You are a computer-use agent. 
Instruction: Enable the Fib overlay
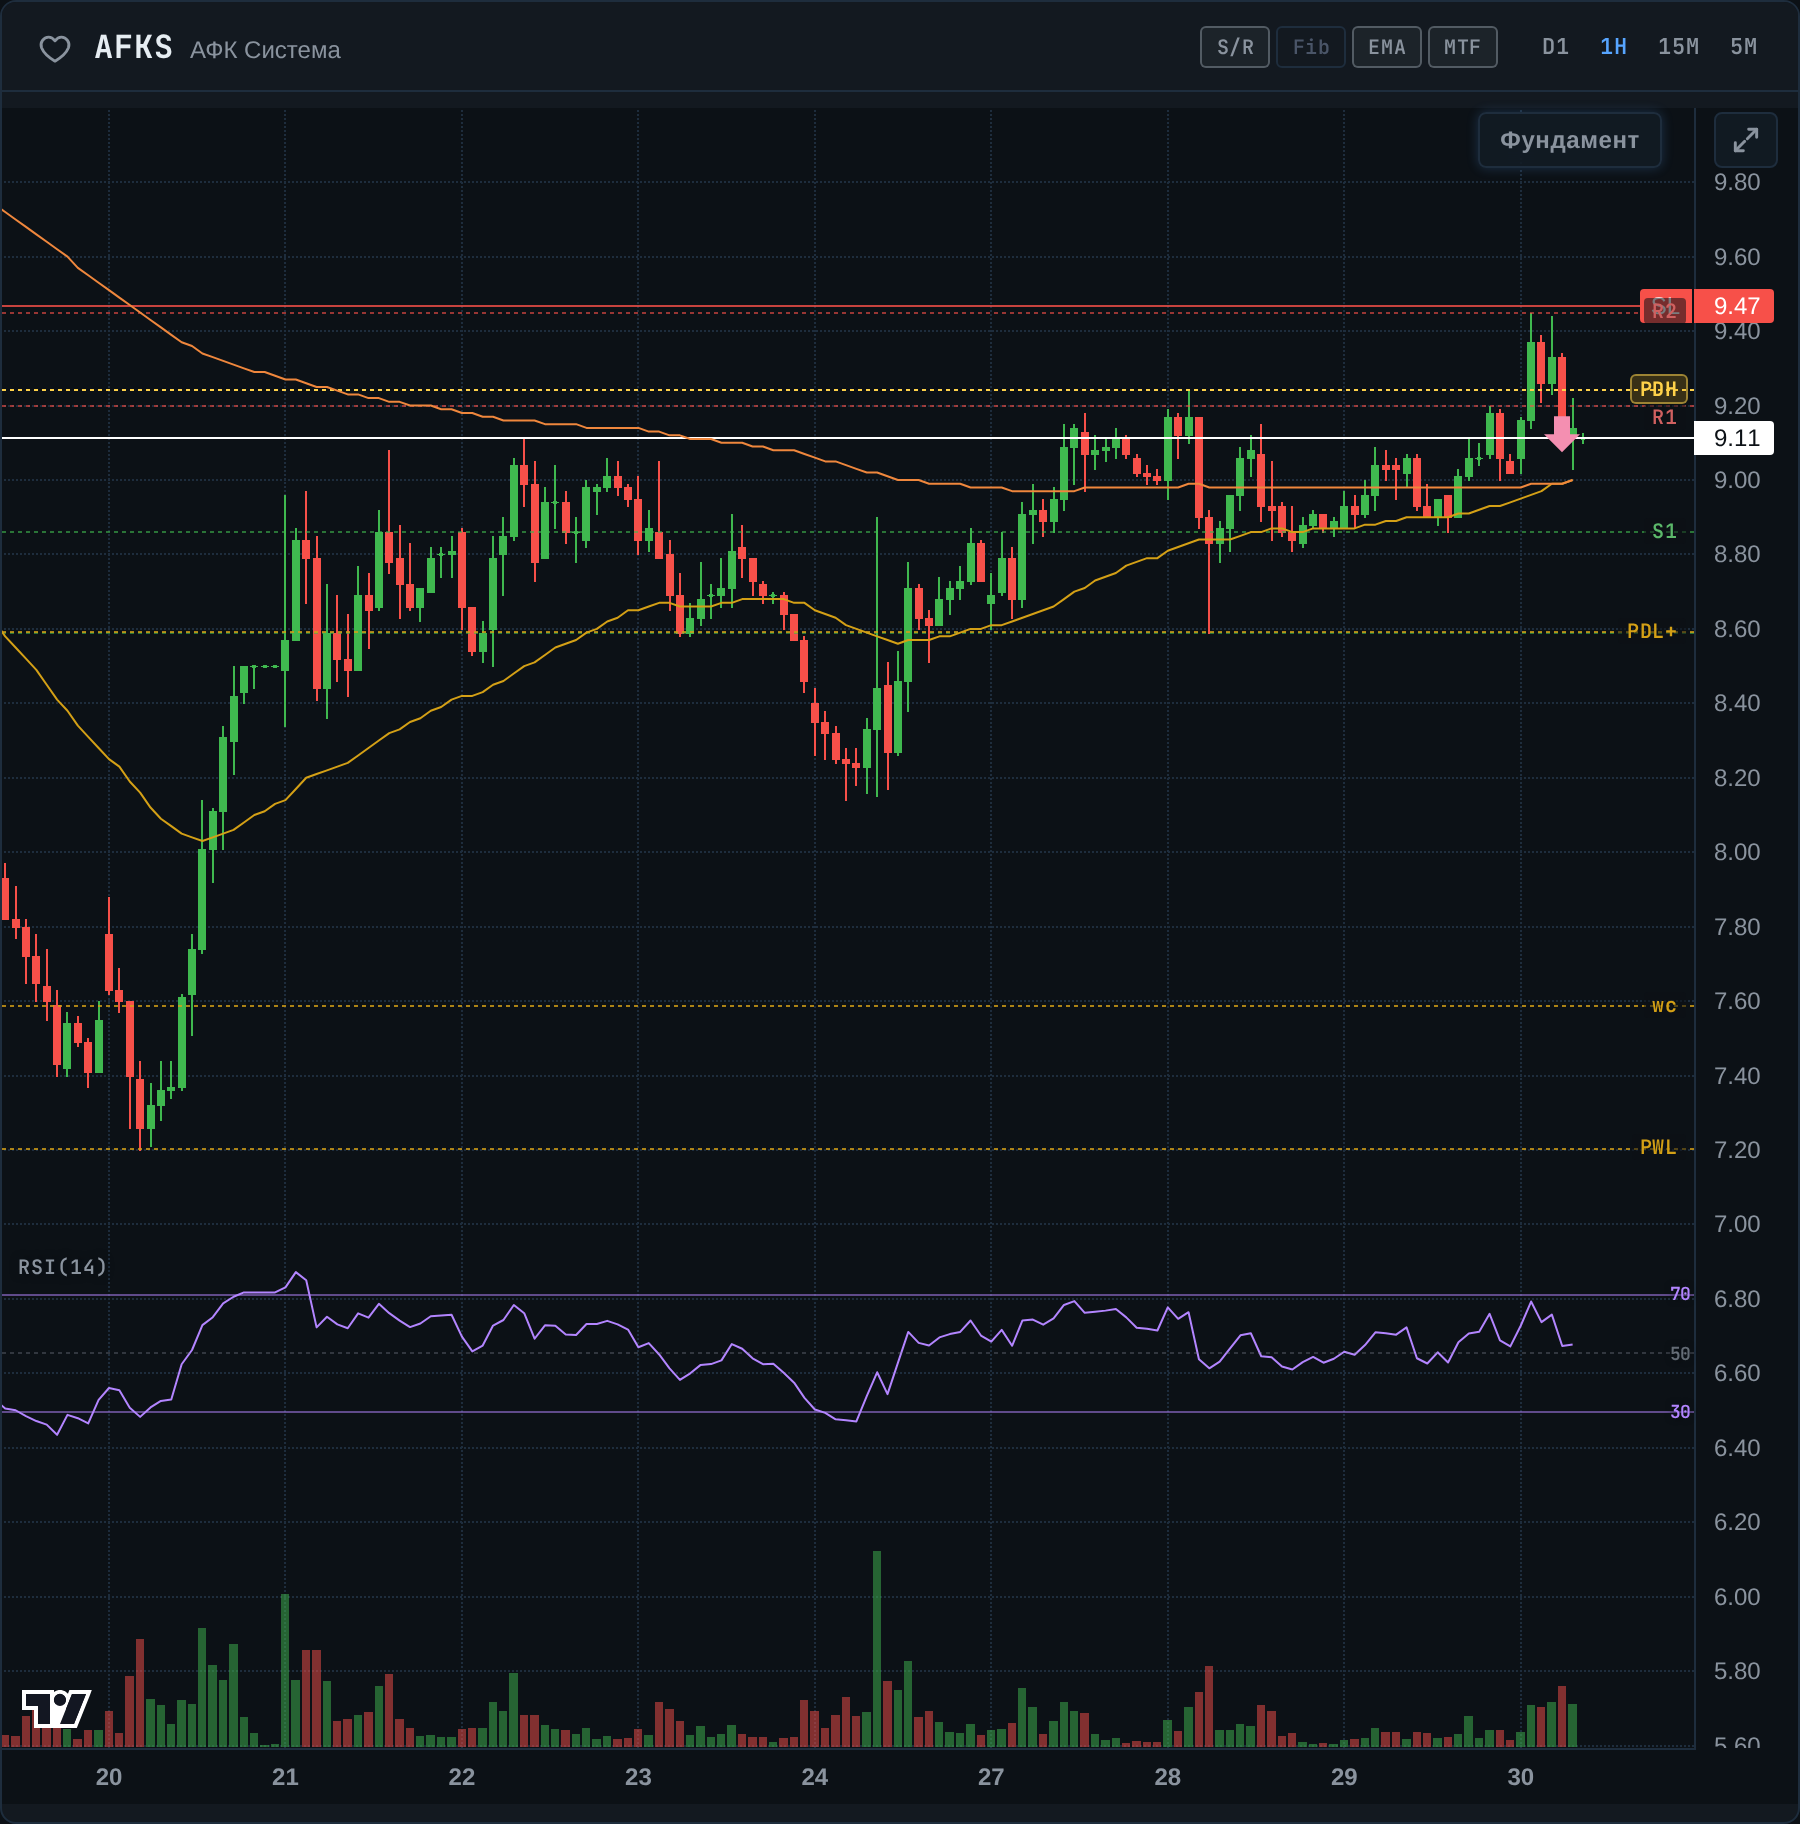[x=1311, y=47]
